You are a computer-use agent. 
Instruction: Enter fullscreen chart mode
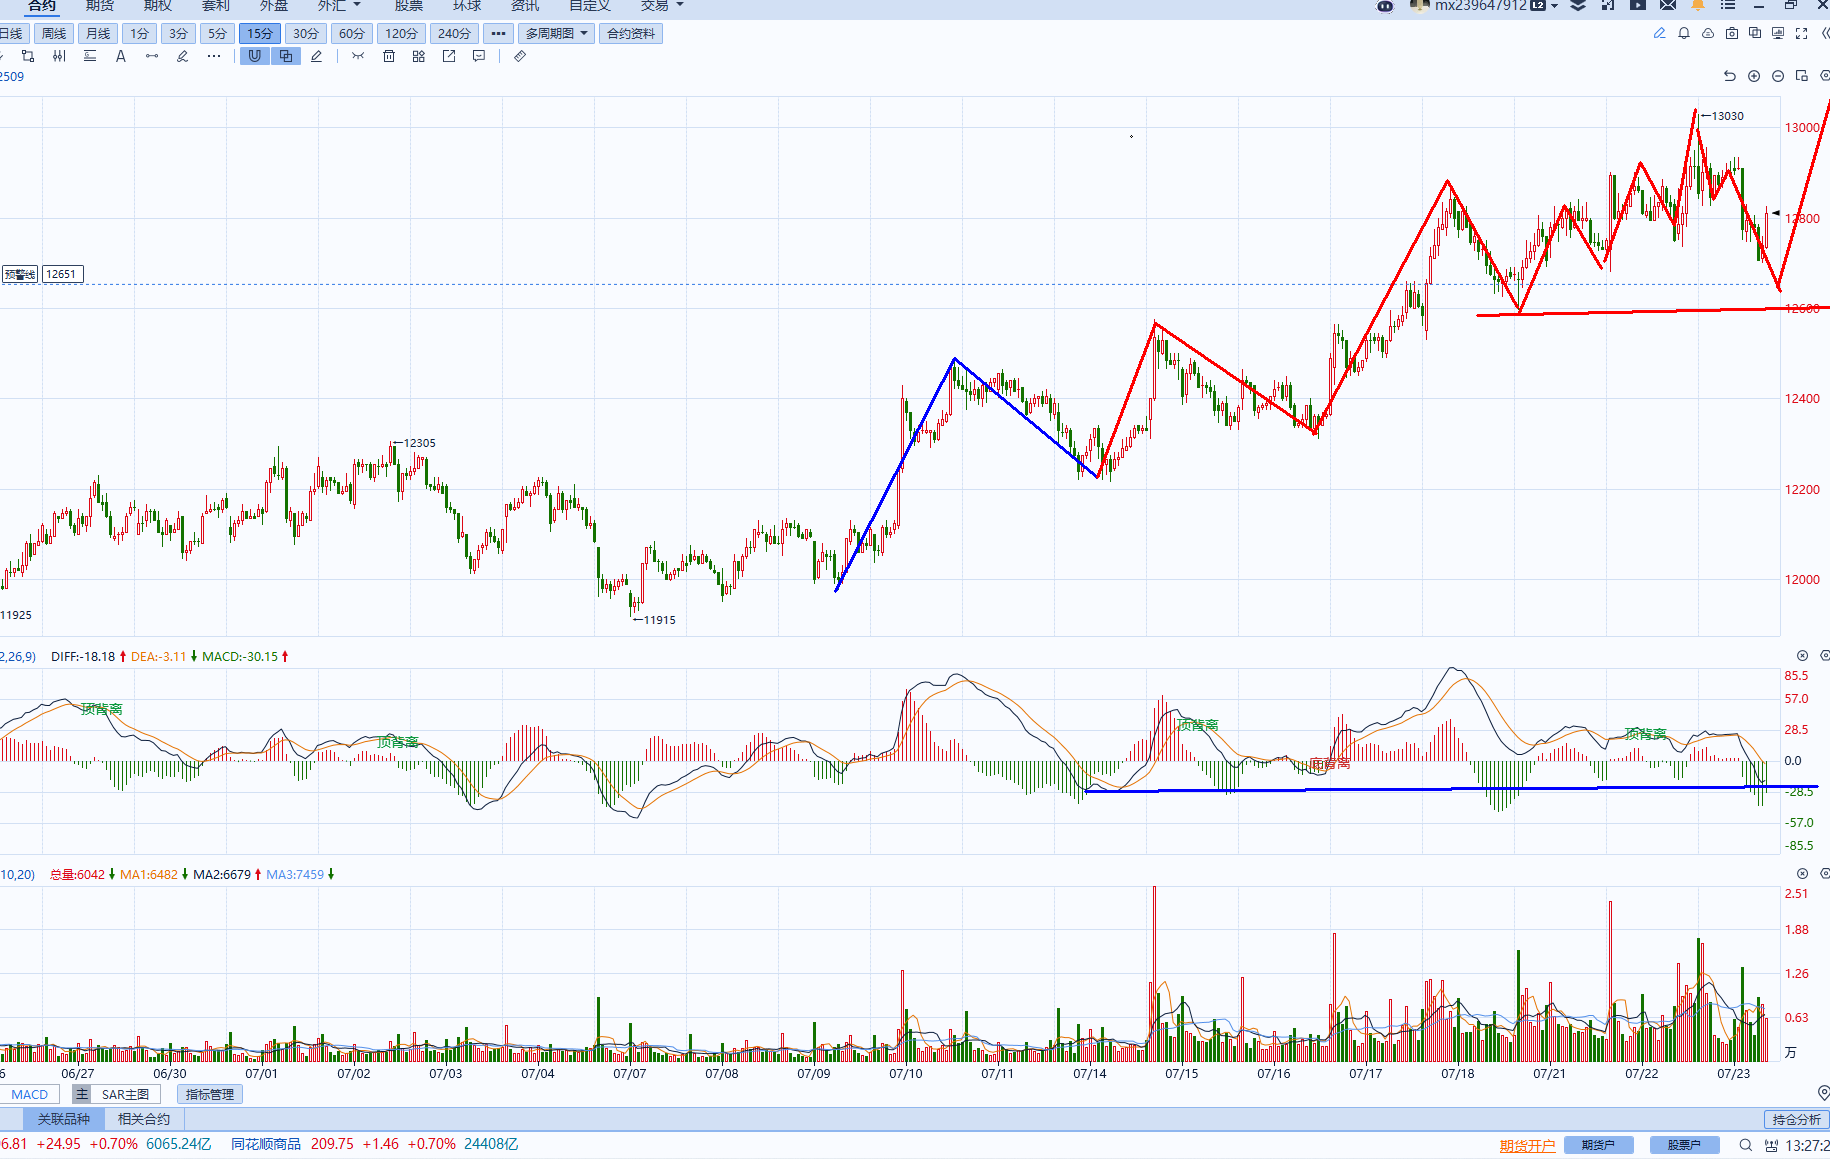click(1802, 33)
